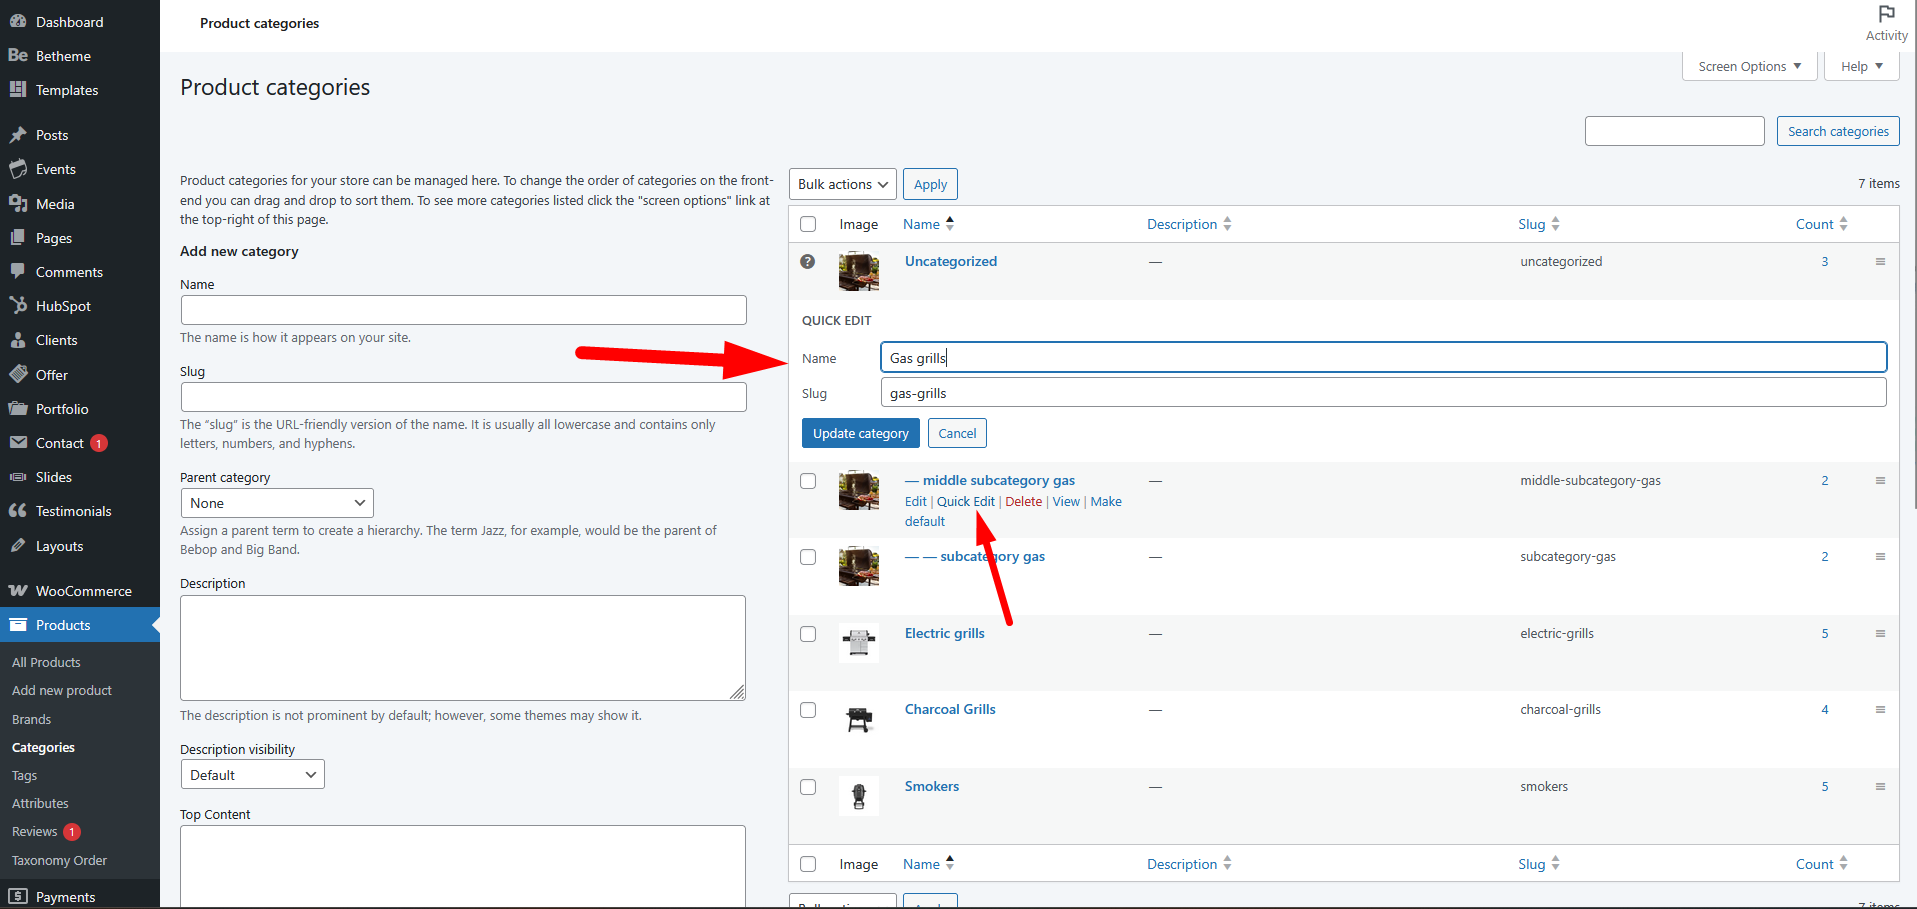Open the Bulk actions dropdown
The width and height of the screenshot is (1917, 909).
pyautogui.click(x=842, y=185)
